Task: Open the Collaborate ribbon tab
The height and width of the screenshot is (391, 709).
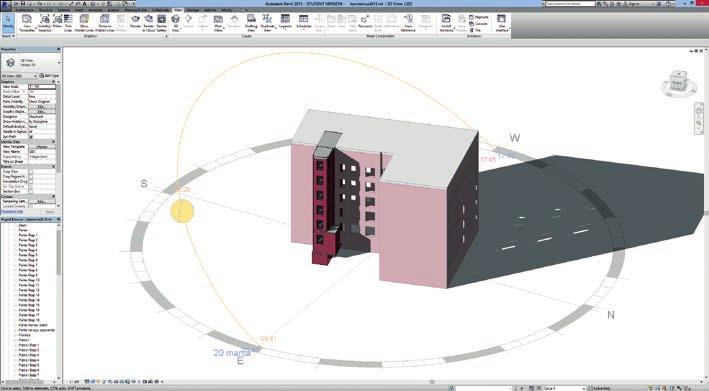Action: pyautogui.click(x=160, y=10)
